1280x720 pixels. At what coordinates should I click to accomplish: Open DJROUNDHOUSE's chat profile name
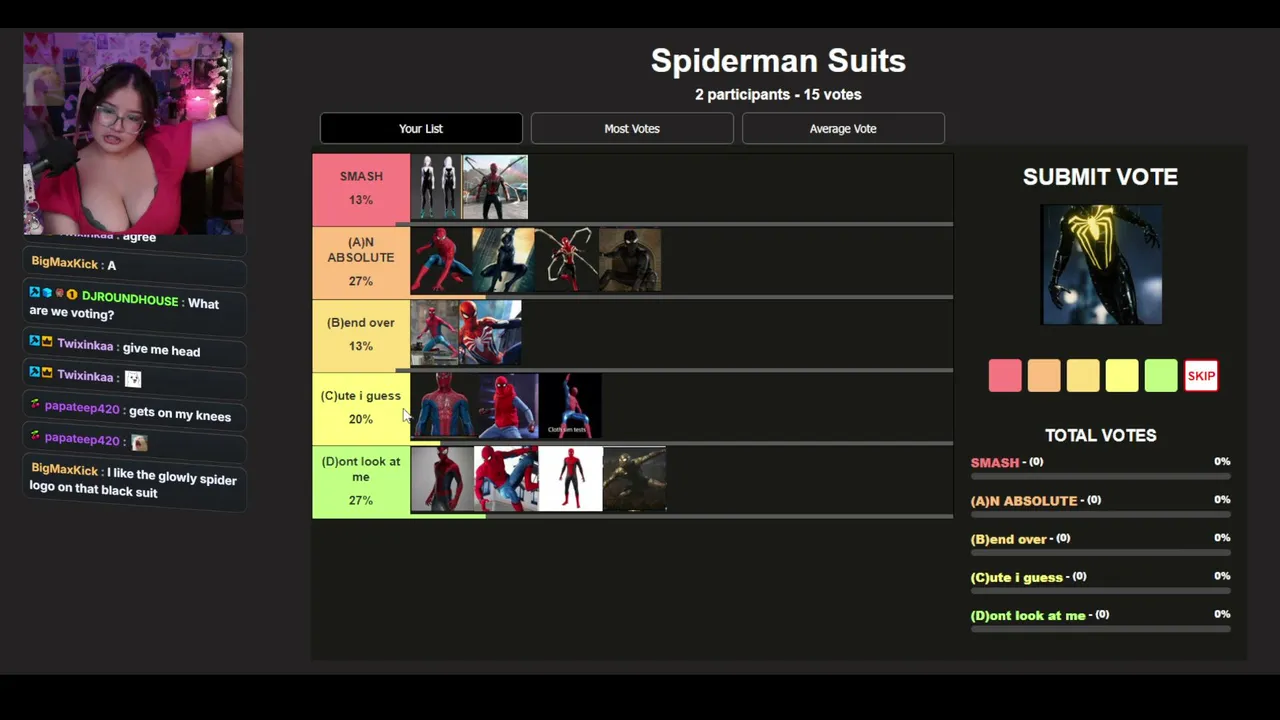(x=130, y=301)
